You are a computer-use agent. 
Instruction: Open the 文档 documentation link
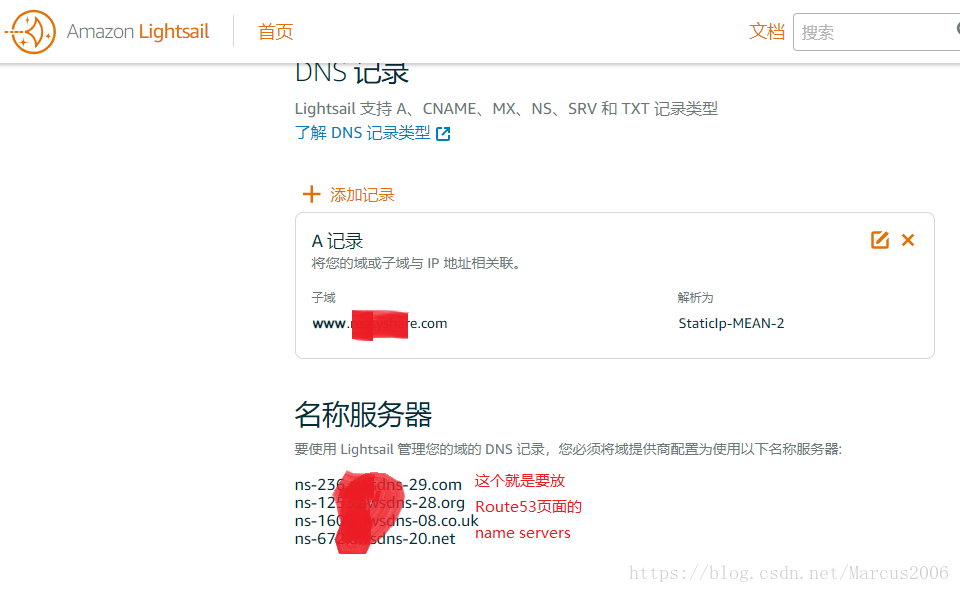767,32
